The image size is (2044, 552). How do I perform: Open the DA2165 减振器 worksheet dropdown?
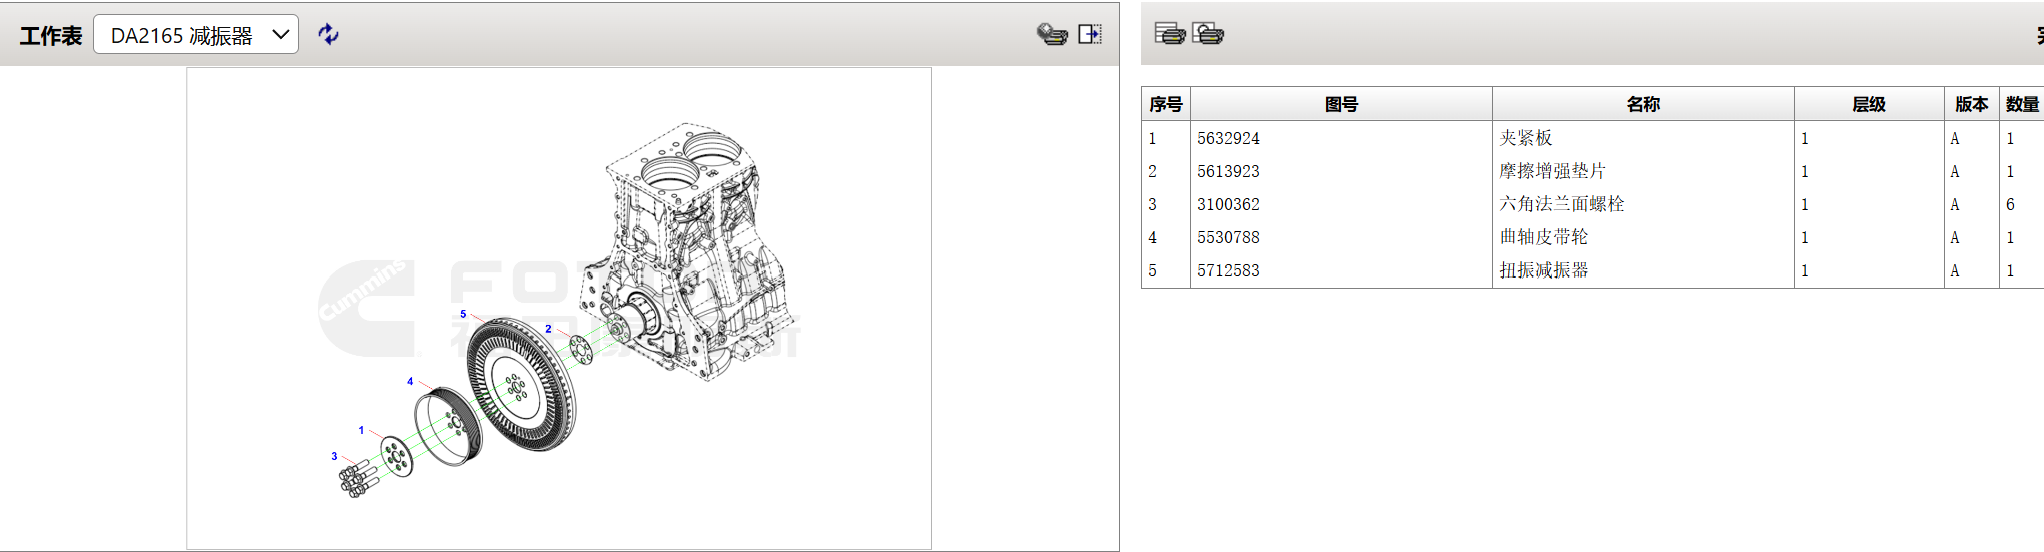click(x=196, y=35)
